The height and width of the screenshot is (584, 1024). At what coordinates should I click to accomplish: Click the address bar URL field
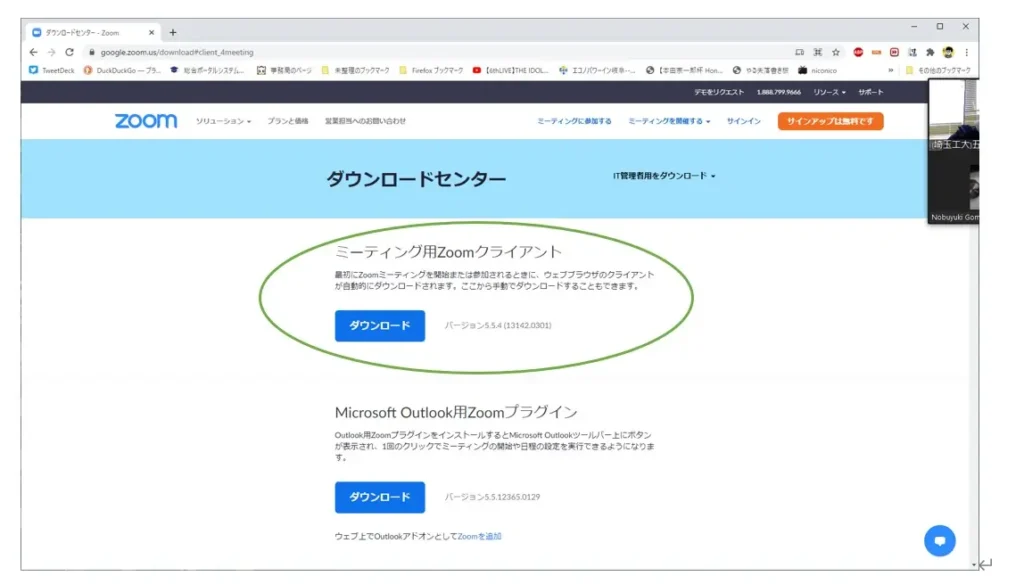tap(400, 52)
